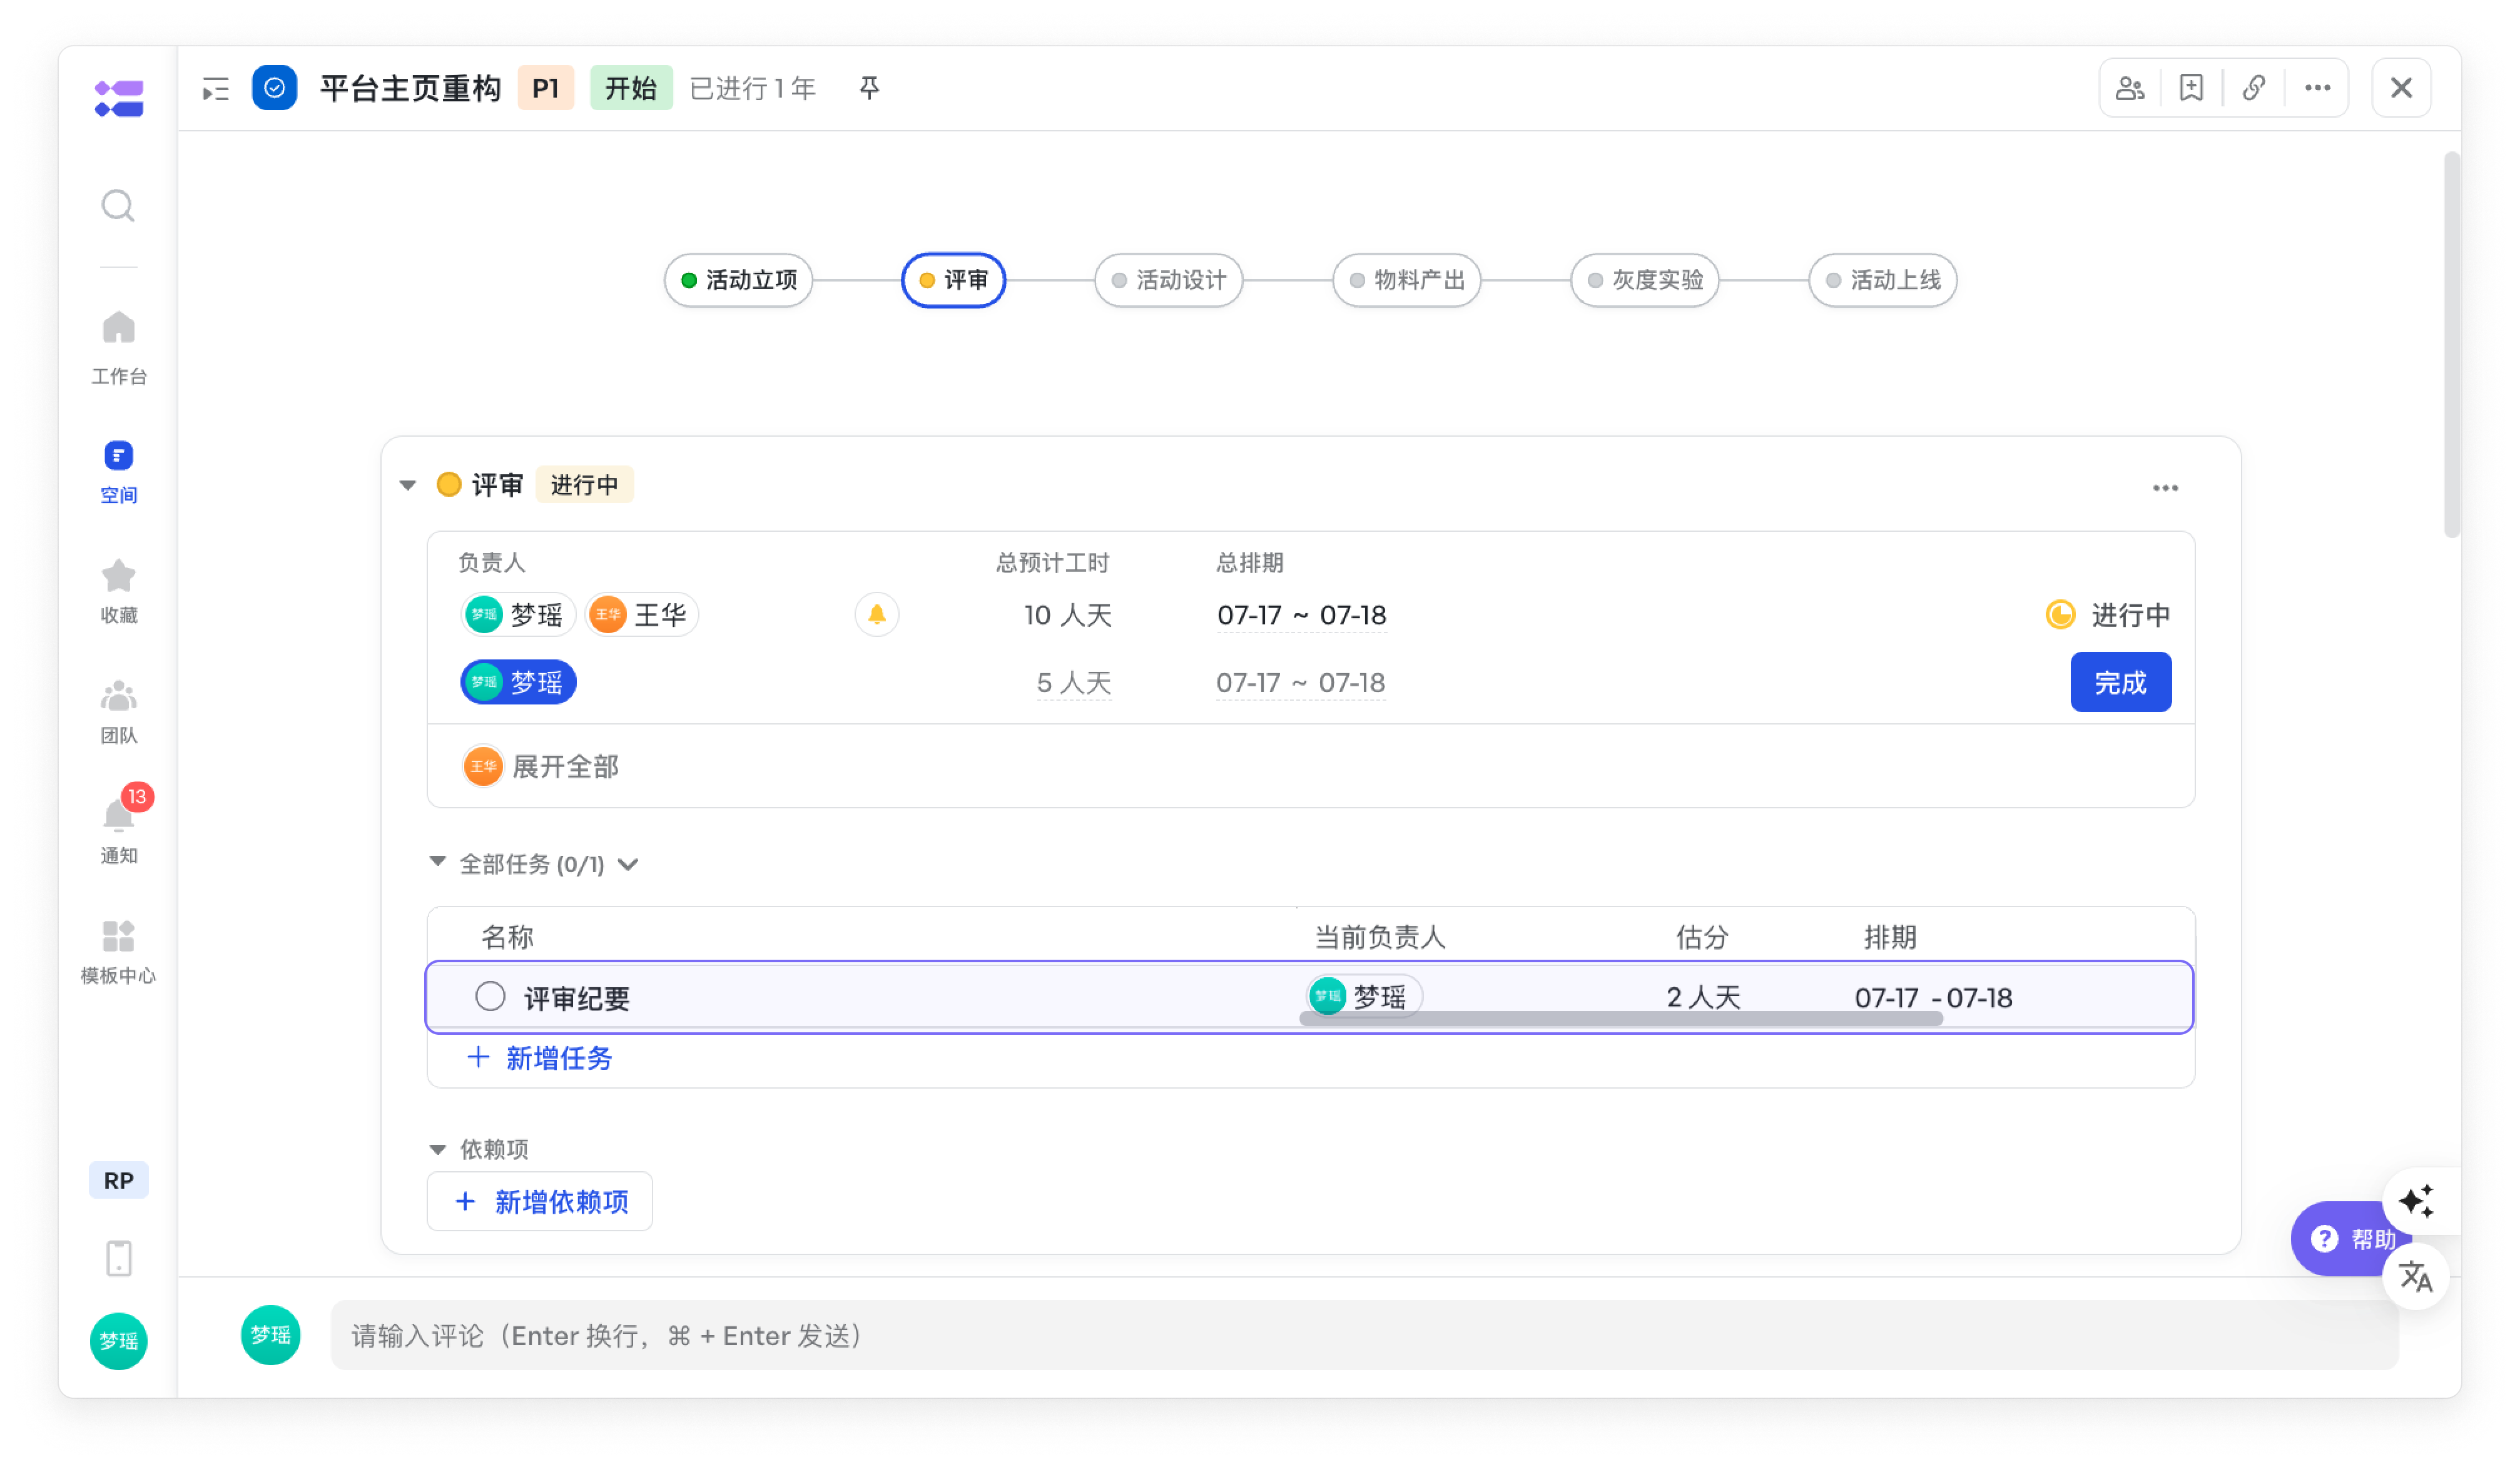Image resolution: width=2520 pixels, height=1469 pixels.
Task: Click the 平台主页重构 title
Action: 410,88
